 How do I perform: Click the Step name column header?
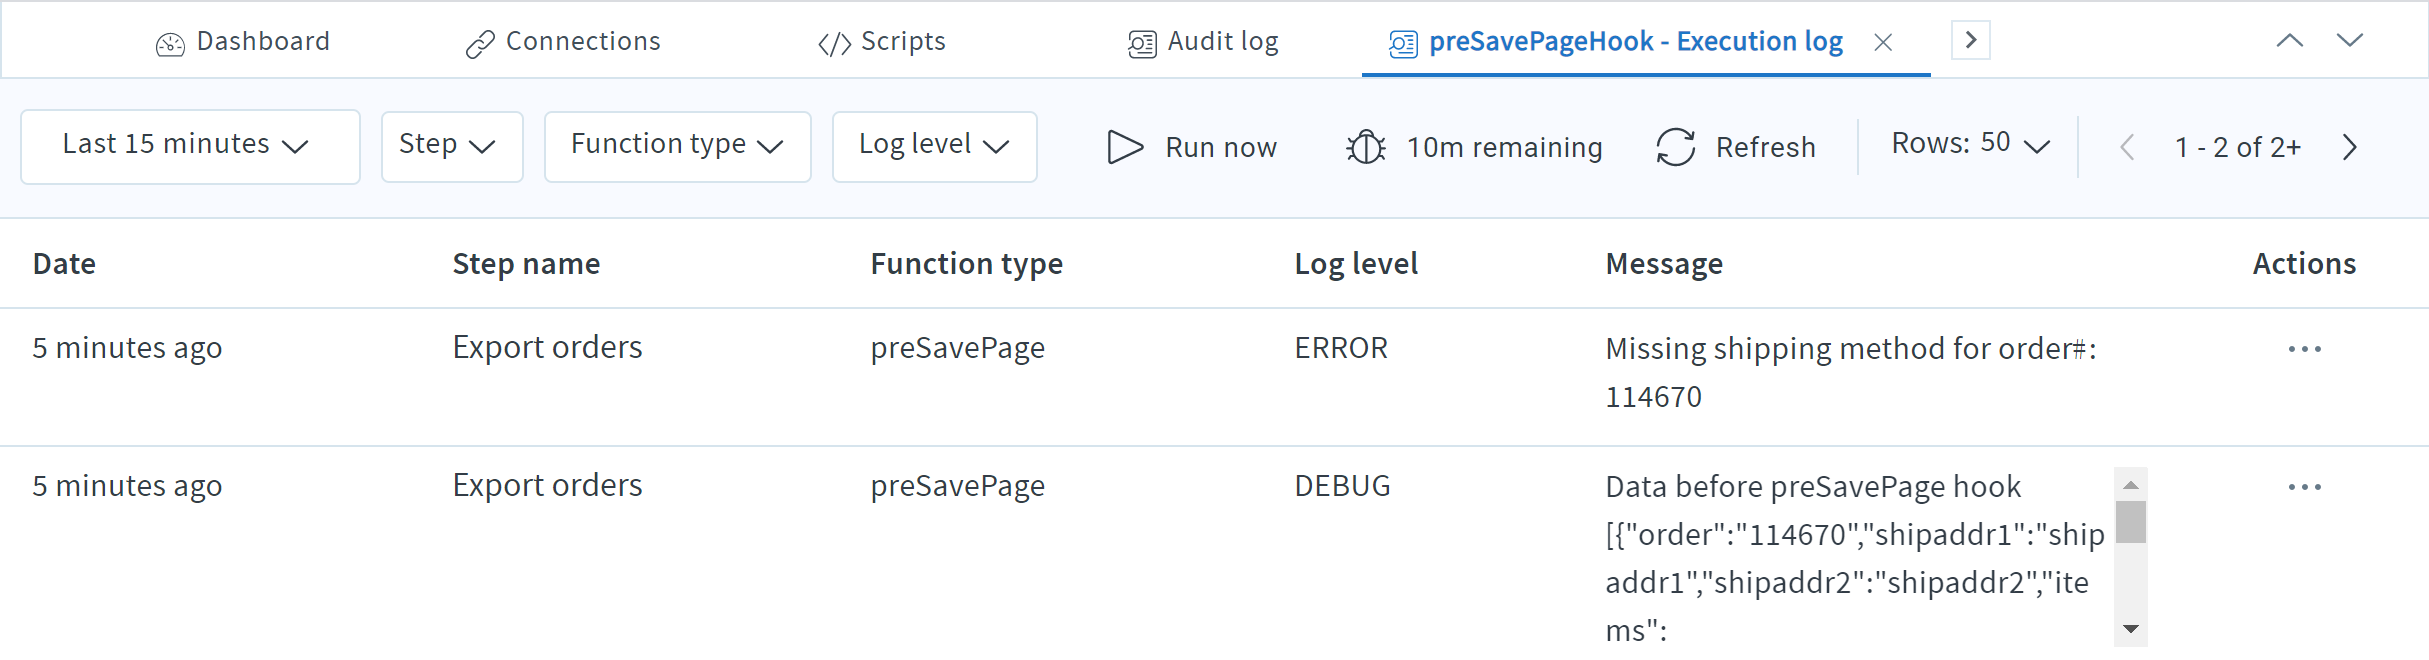click(x=526, y=264)
